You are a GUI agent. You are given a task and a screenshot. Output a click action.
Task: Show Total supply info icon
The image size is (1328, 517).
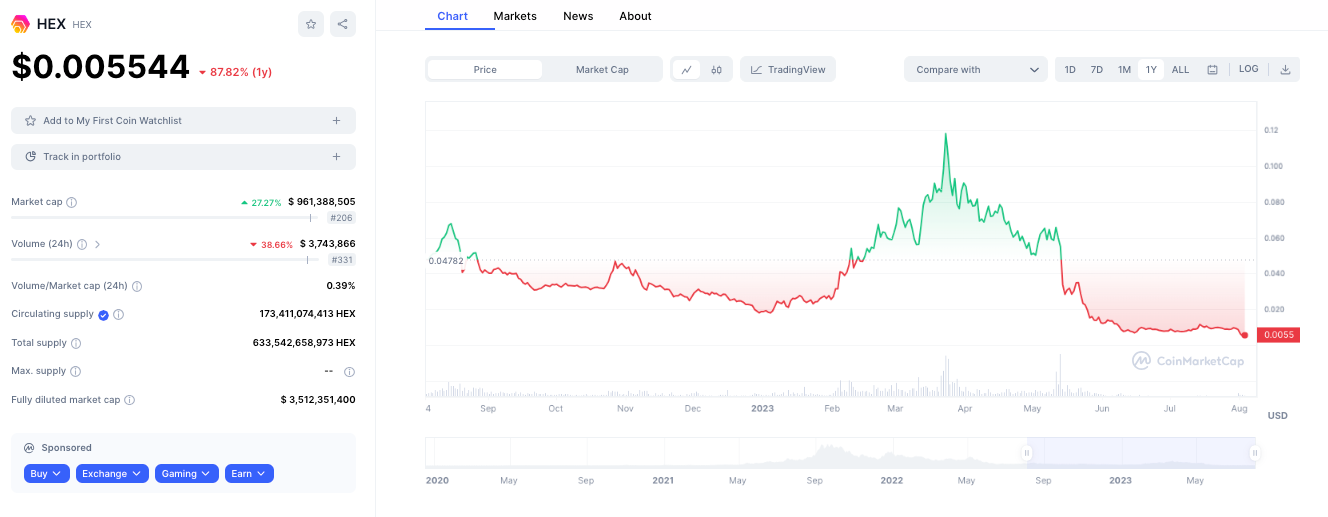pos(76,343)
